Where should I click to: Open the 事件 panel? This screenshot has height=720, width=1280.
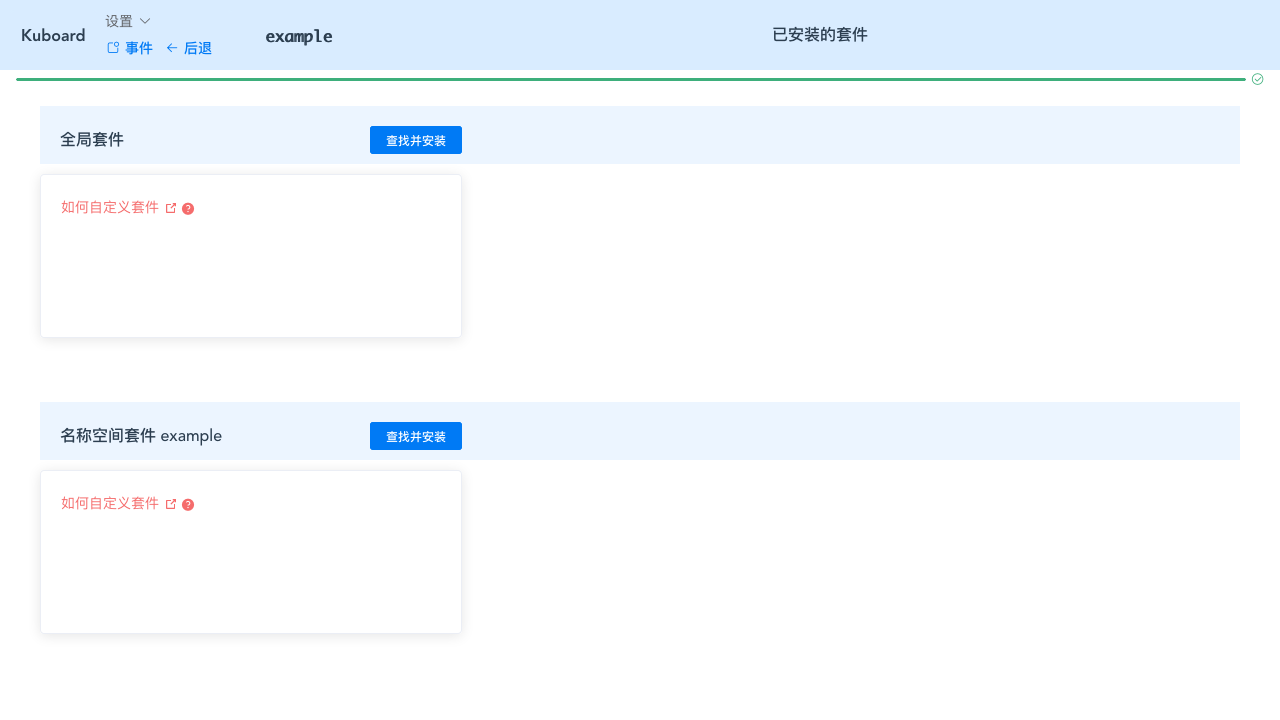click(139, 48)
